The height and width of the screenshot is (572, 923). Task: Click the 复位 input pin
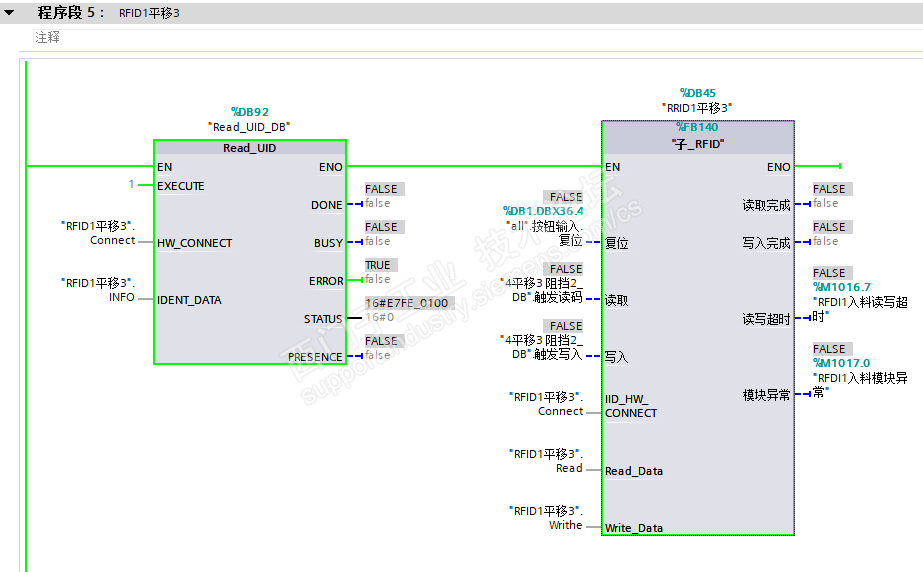(x=616, y=243)
